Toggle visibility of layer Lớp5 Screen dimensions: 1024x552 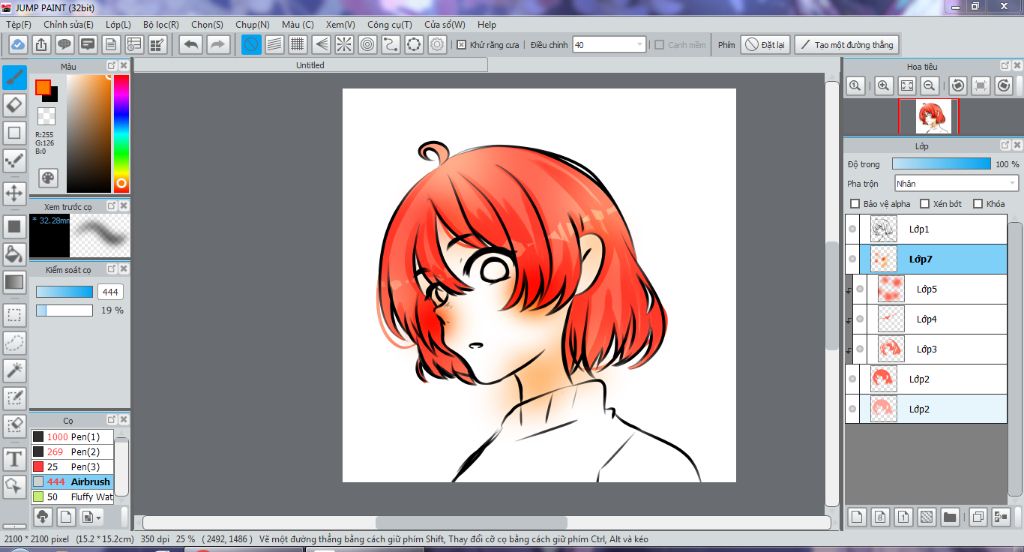(860, 289)
